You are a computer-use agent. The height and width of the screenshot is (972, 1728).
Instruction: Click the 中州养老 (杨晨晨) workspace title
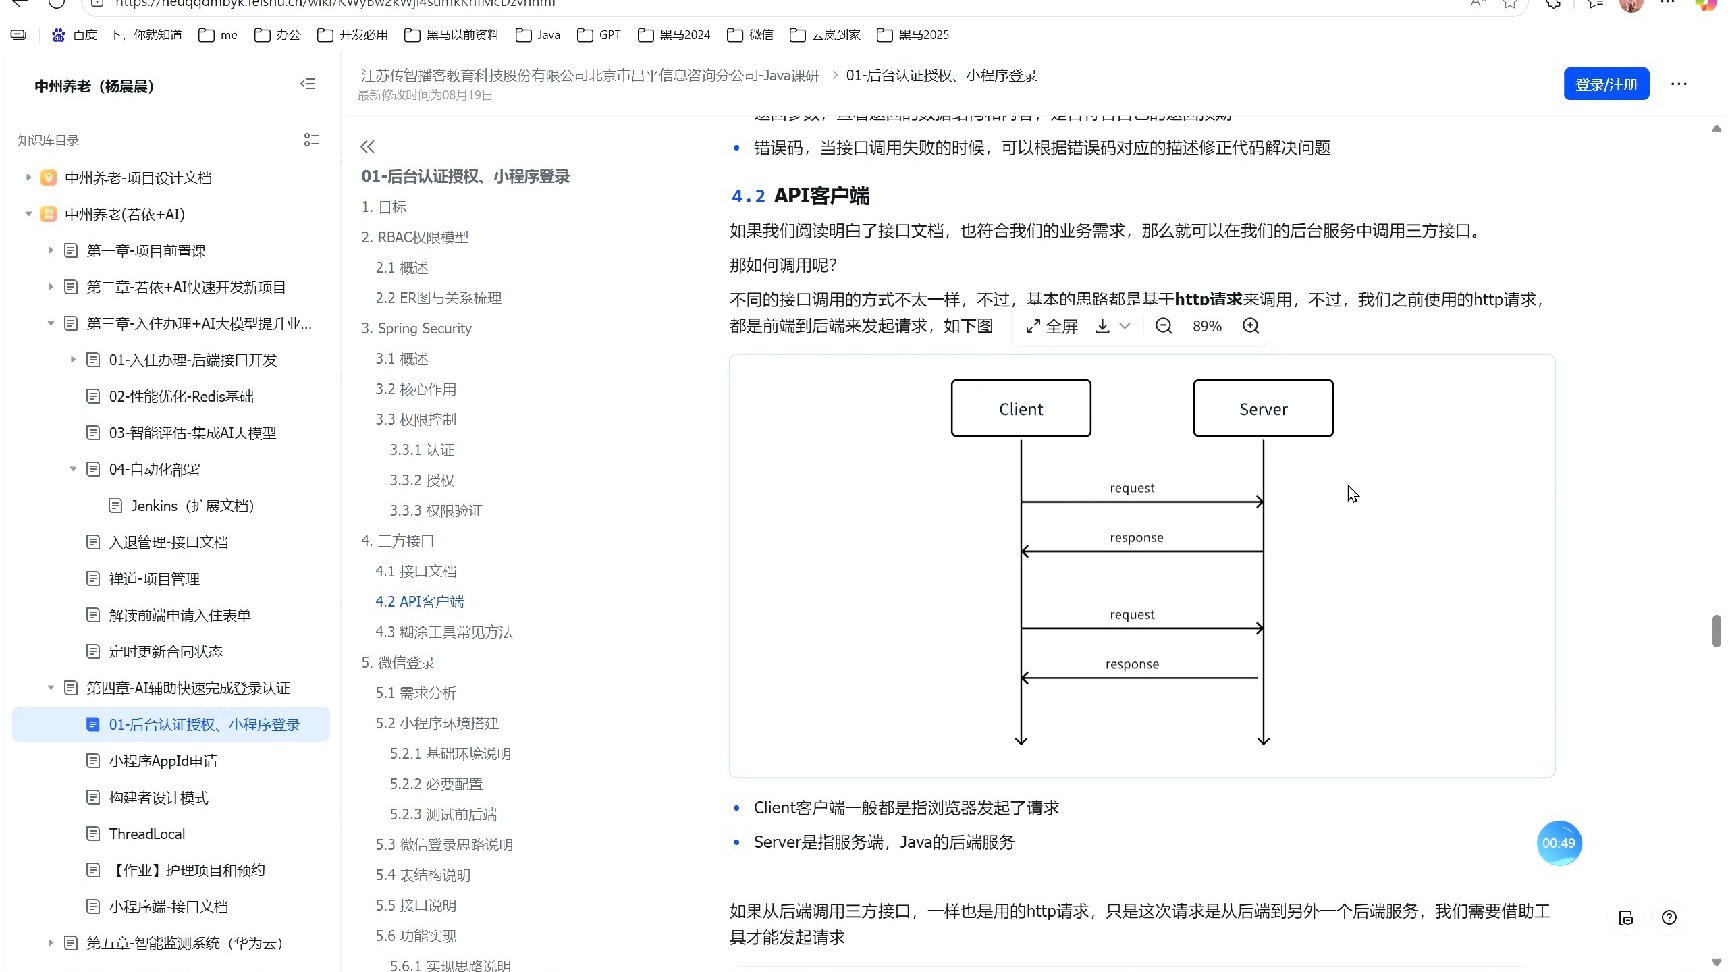(x=94, y=86)
